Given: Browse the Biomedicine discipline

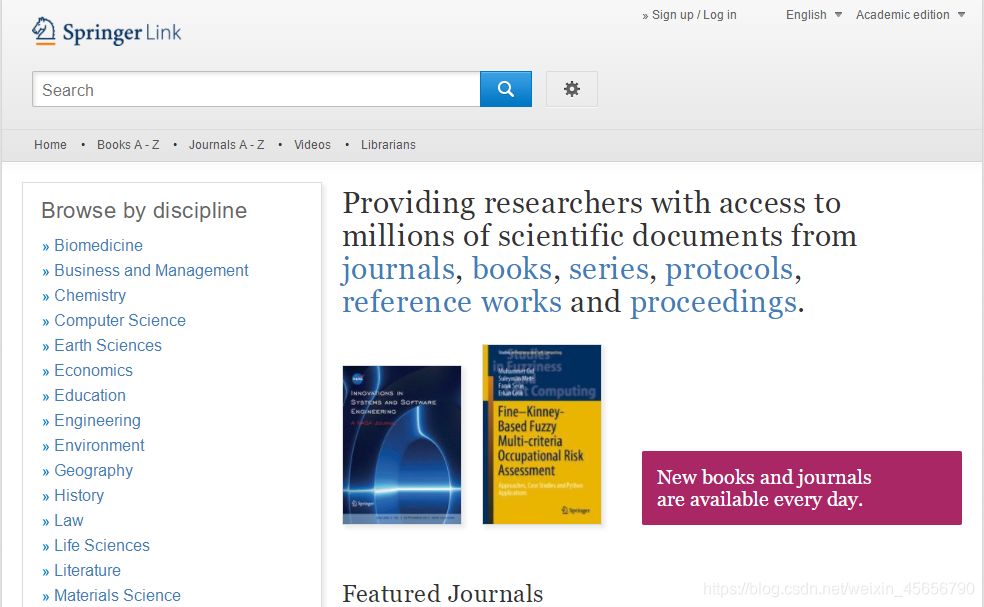Looking at the screenshot, I should click(99, 245).
